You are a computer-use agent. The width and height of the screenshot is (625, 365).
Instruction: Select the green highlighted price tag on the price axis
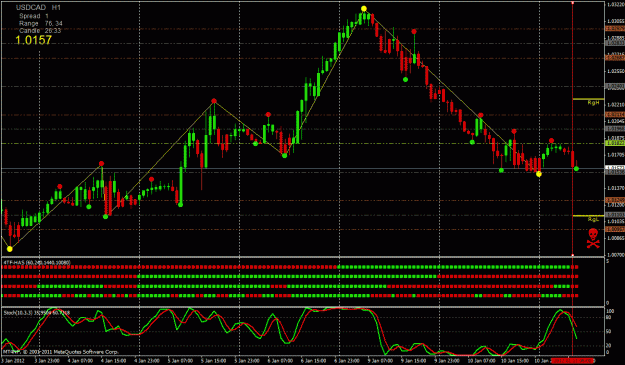pyautogui.click(x=615, y=143)
